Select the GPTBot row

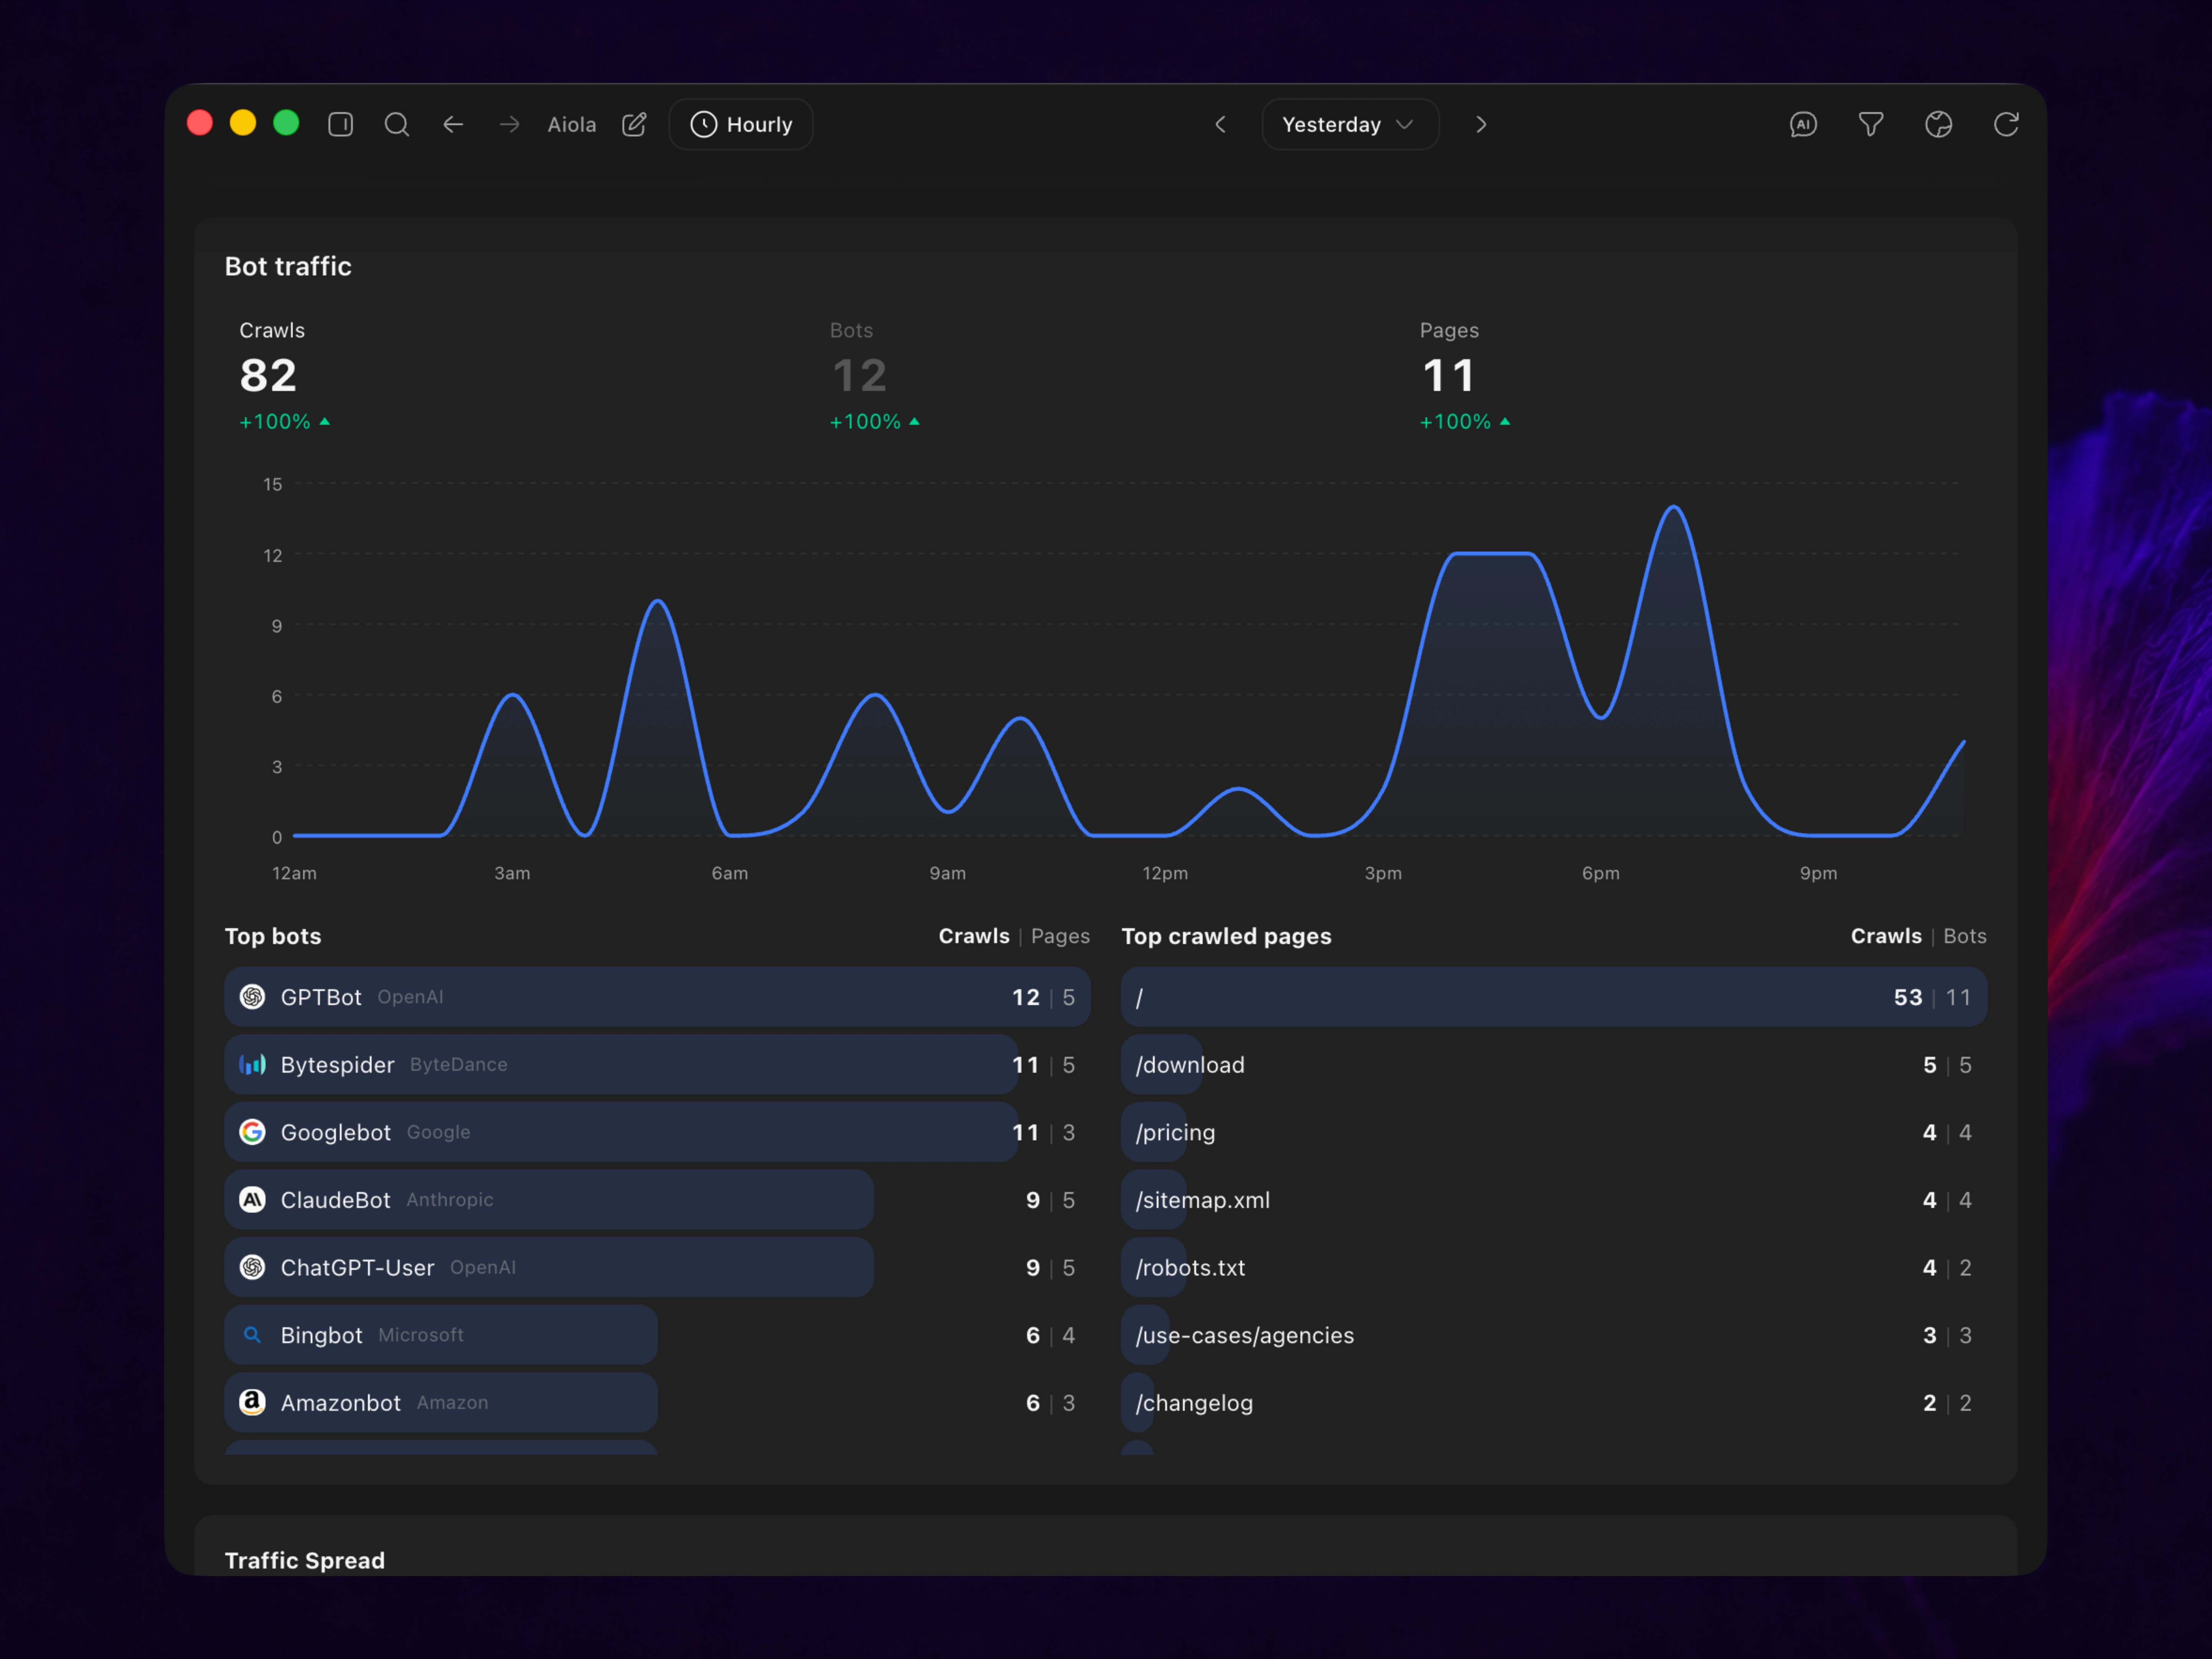(x=657, y=997)
